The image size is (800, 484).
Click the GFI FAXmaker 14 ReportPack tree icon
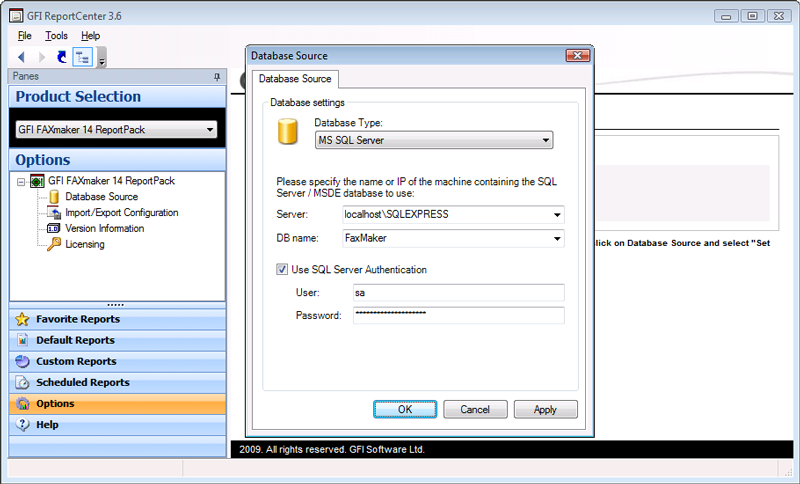(37, 181)
